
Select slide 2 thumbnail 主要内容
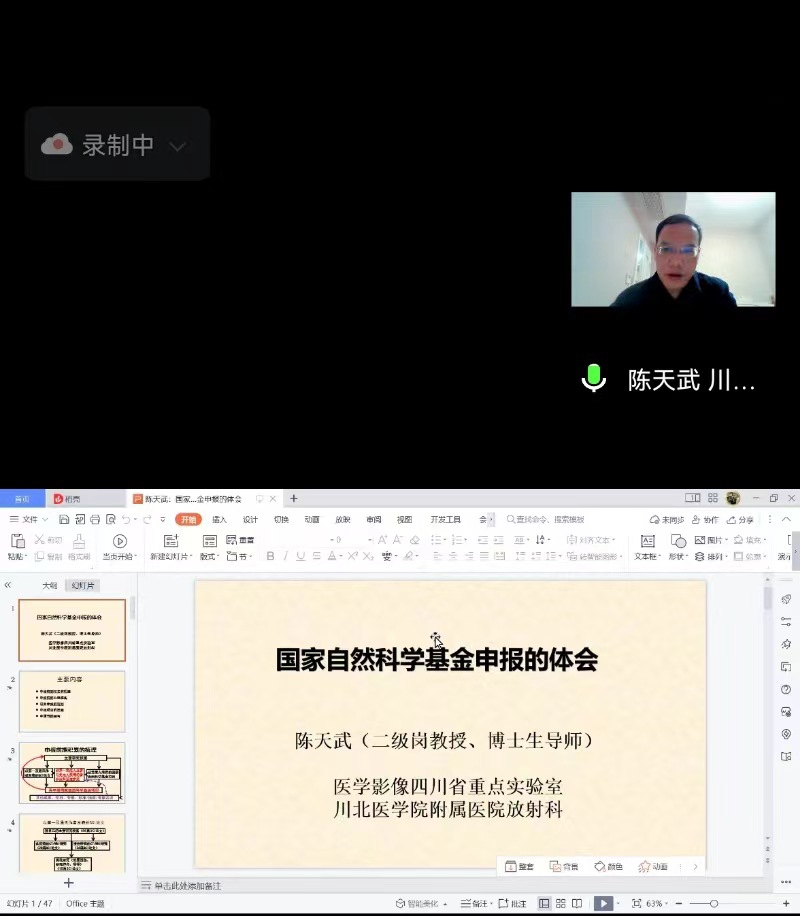pyautogui.click(x=72, y=701)
